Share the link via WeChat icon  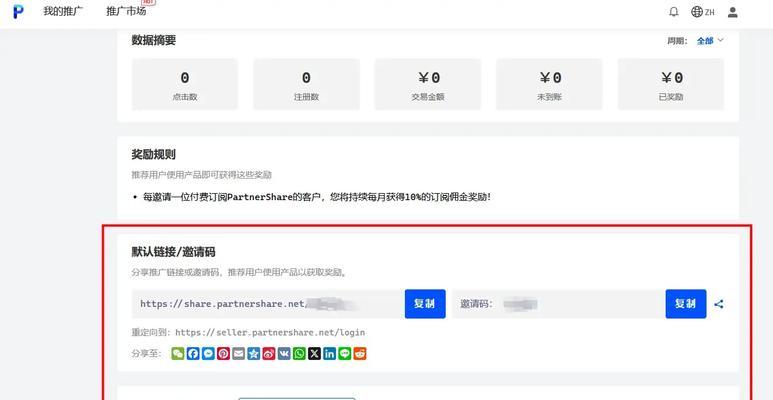pyautogui.click(x=178, y=354)
